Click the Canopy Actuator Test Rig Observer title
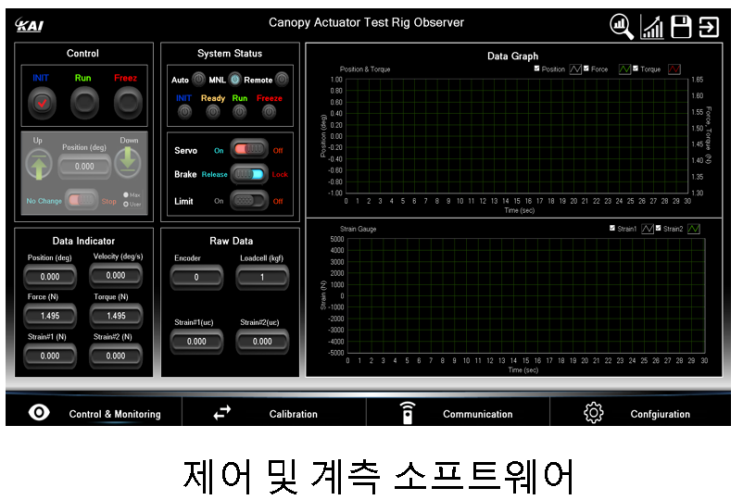 366,22
